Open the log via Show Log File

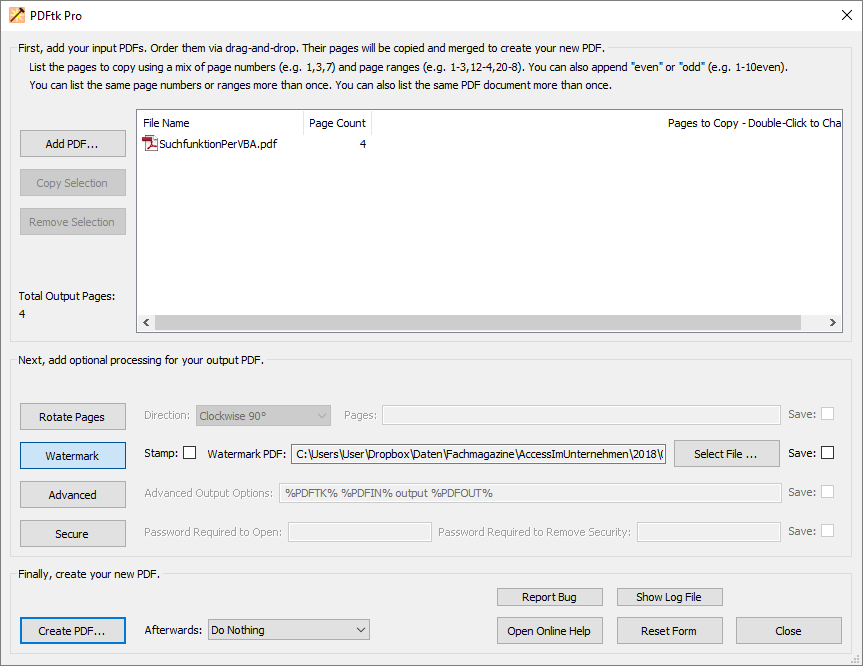pos(669,597)
